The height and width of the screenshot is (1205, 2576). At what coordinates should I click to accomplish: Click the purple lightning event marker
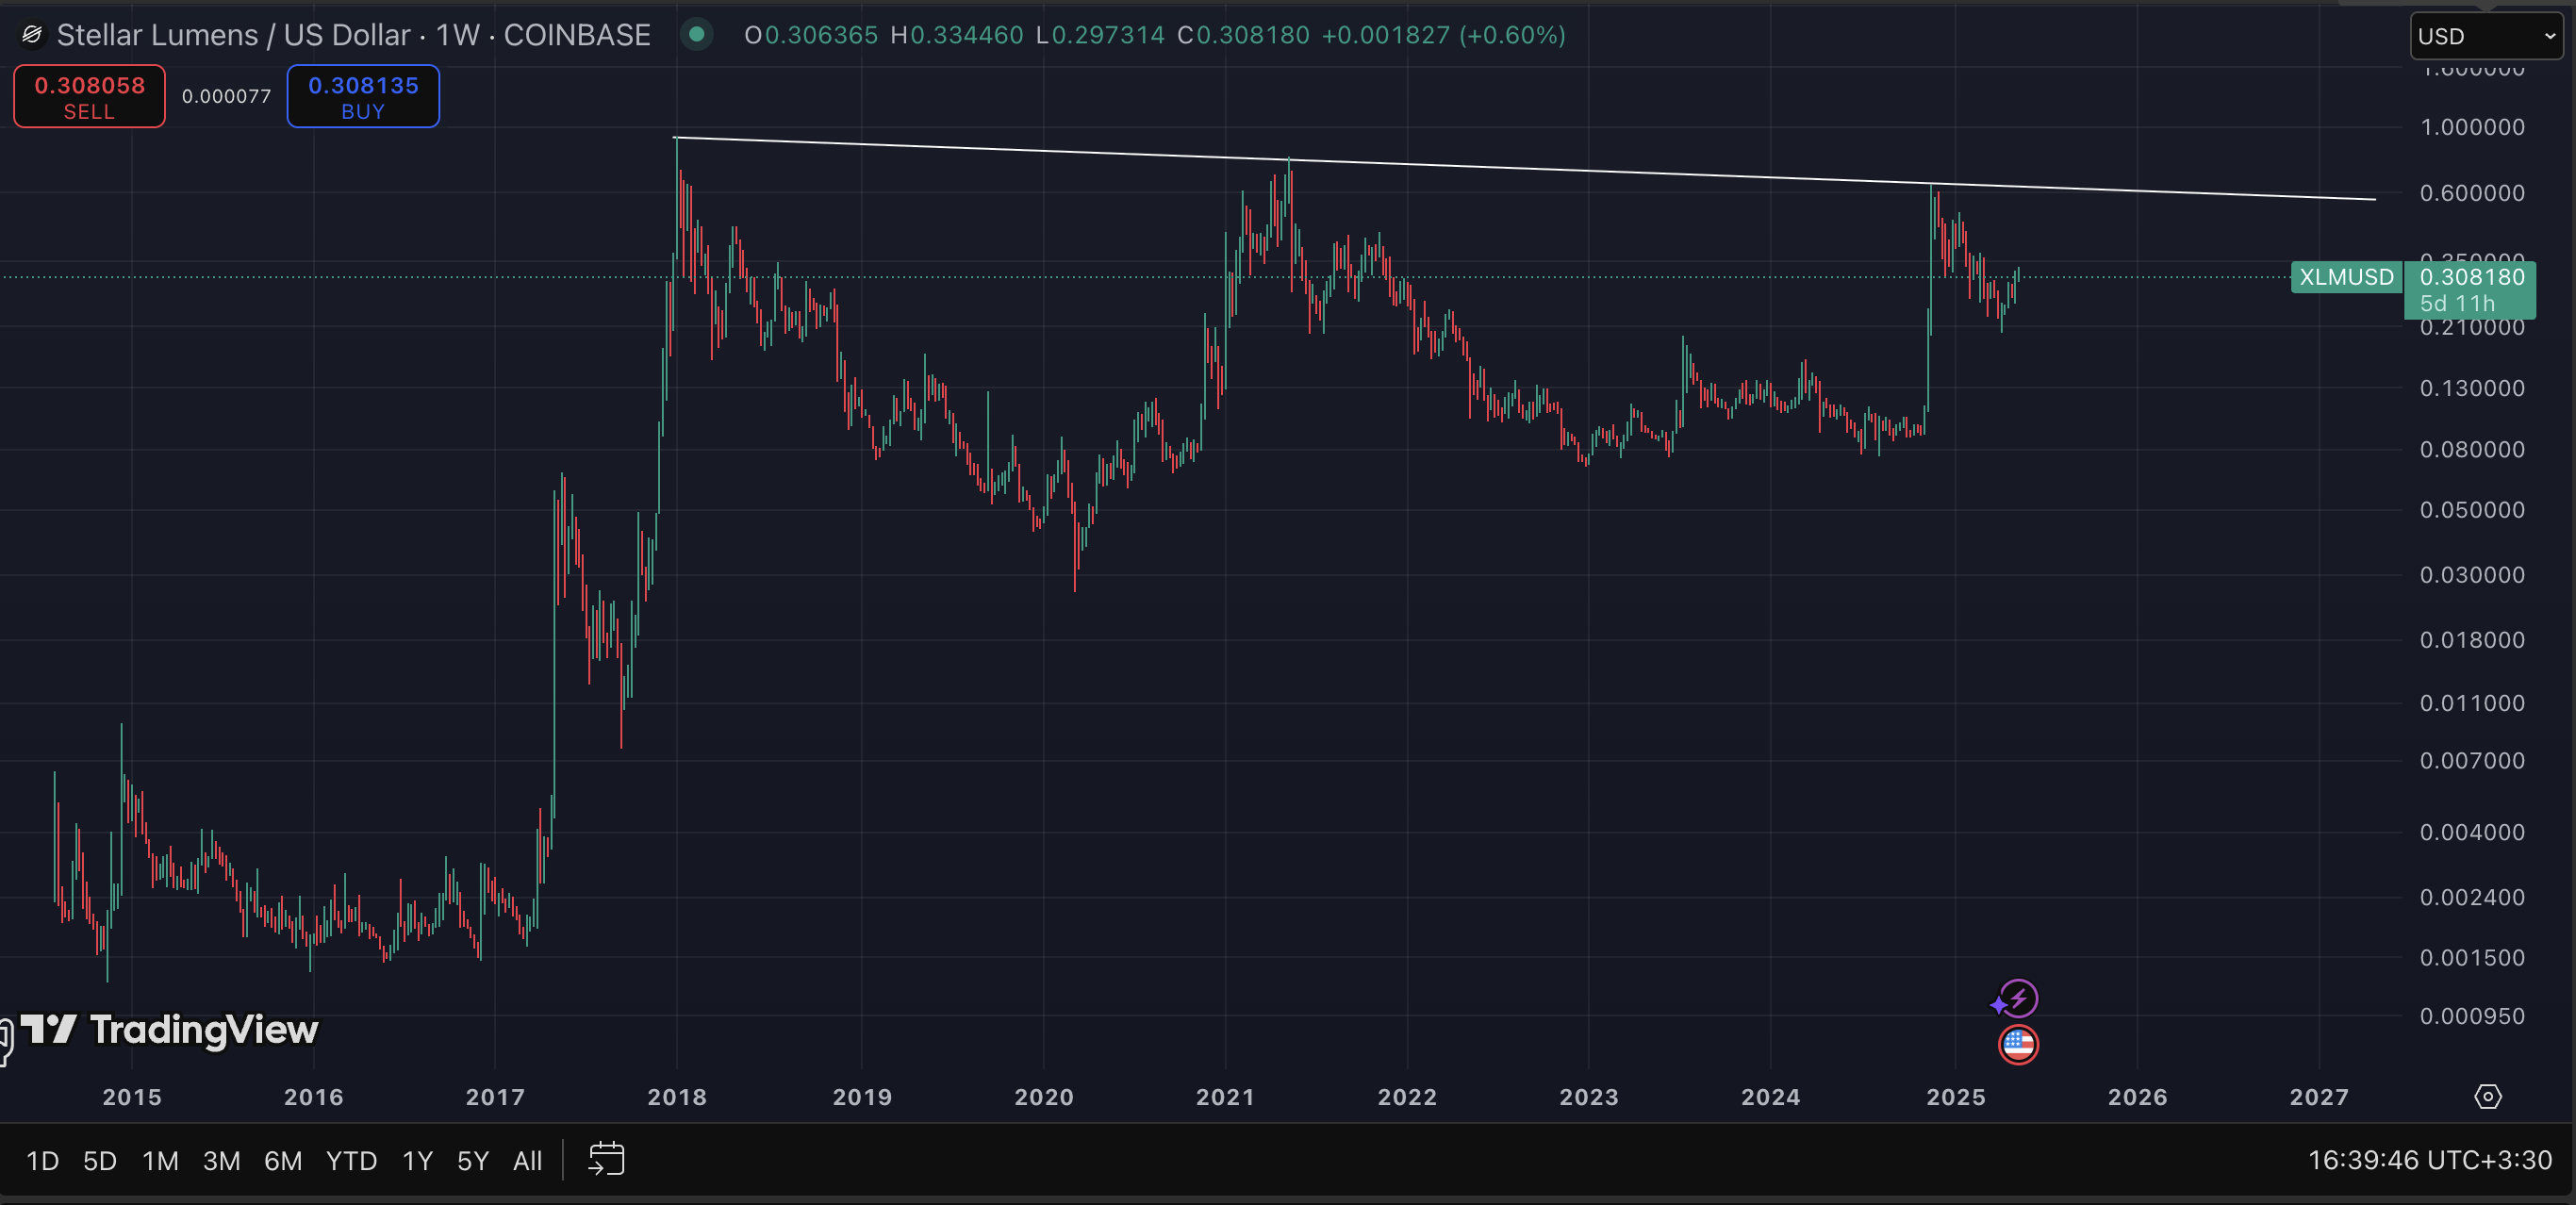pyautogui.click(x=2018, y=998)
